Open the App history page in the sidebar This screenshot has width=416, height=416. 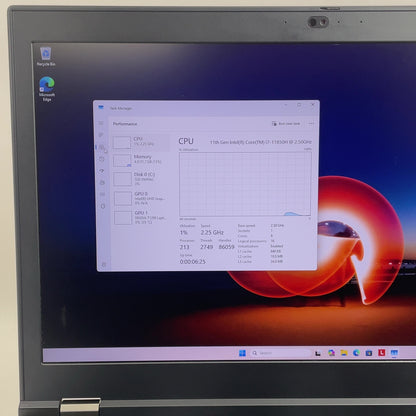[x=102, y=159]
